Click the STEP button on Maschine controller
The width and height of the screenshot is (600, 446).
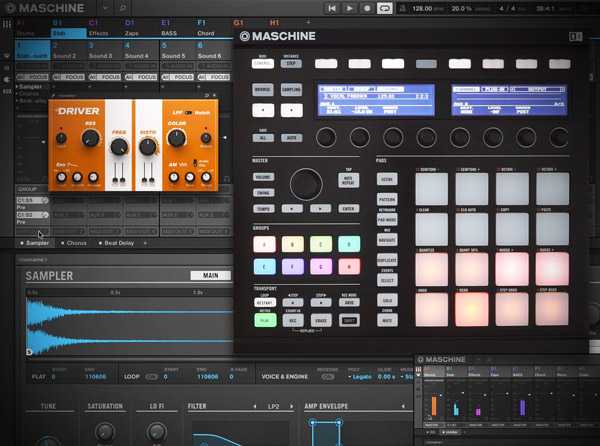pos(291,63)
